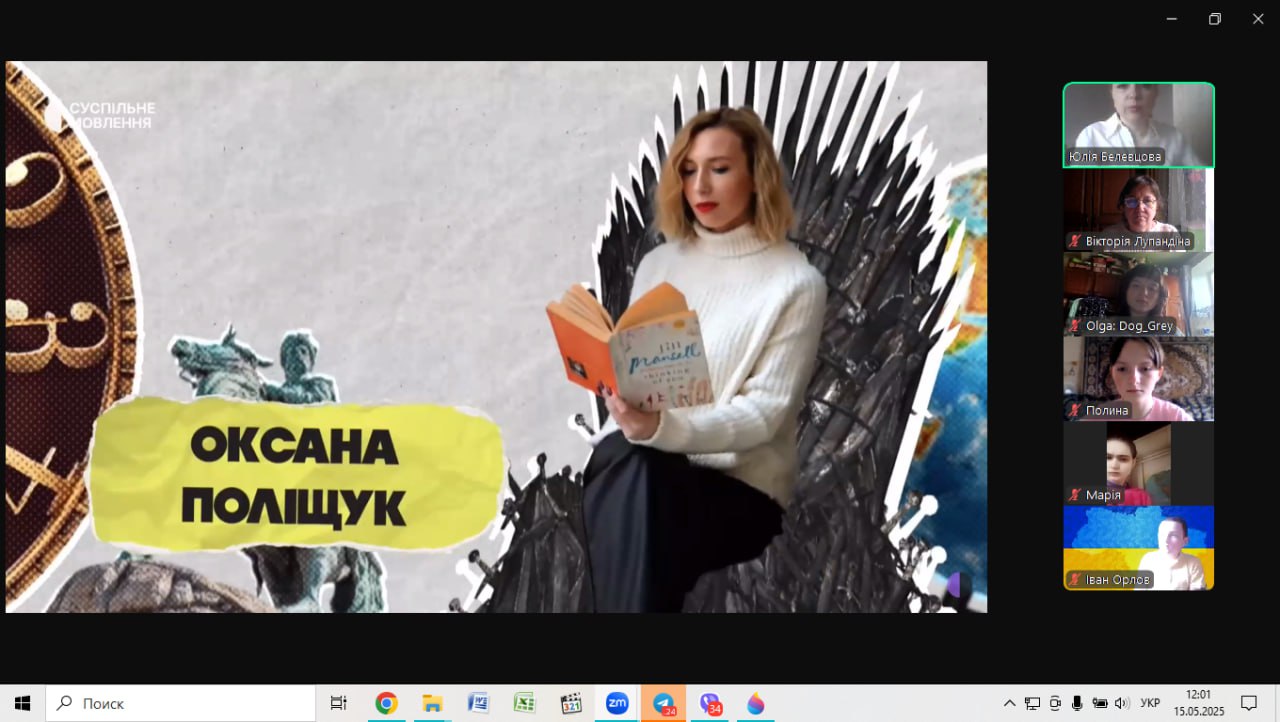Click the name label Юлія Белевцова
The image size is (1280, 722).
(1115, 157)
